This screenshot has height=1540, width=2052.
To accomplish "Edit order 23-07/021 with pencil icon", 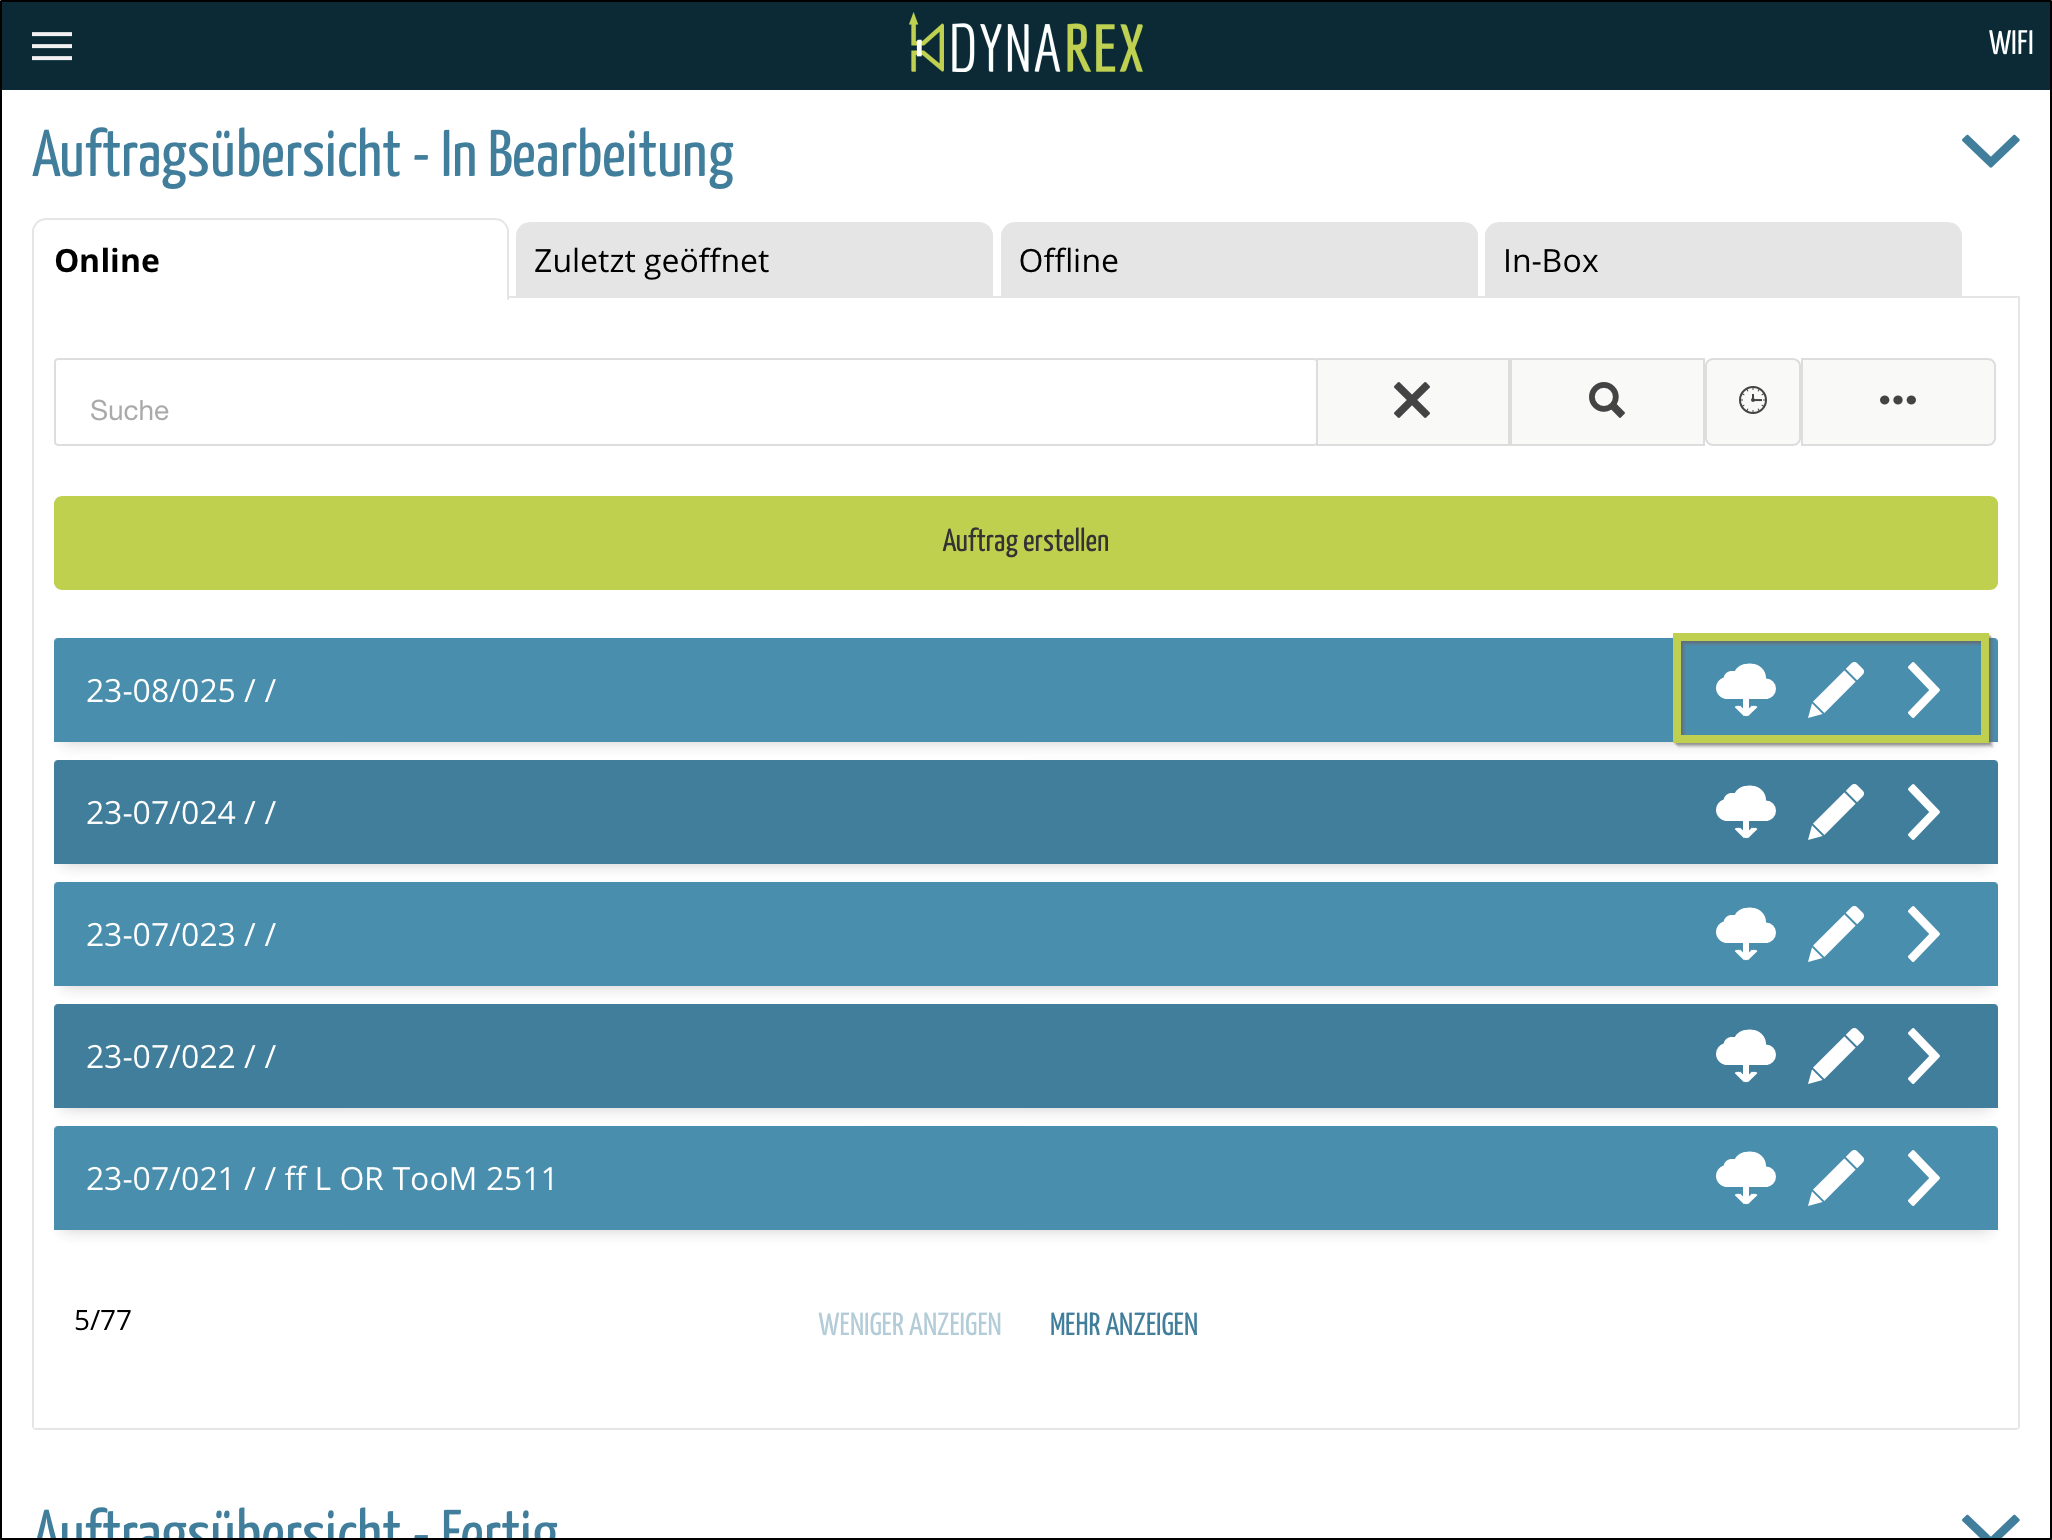I will pos(1836,1178).
